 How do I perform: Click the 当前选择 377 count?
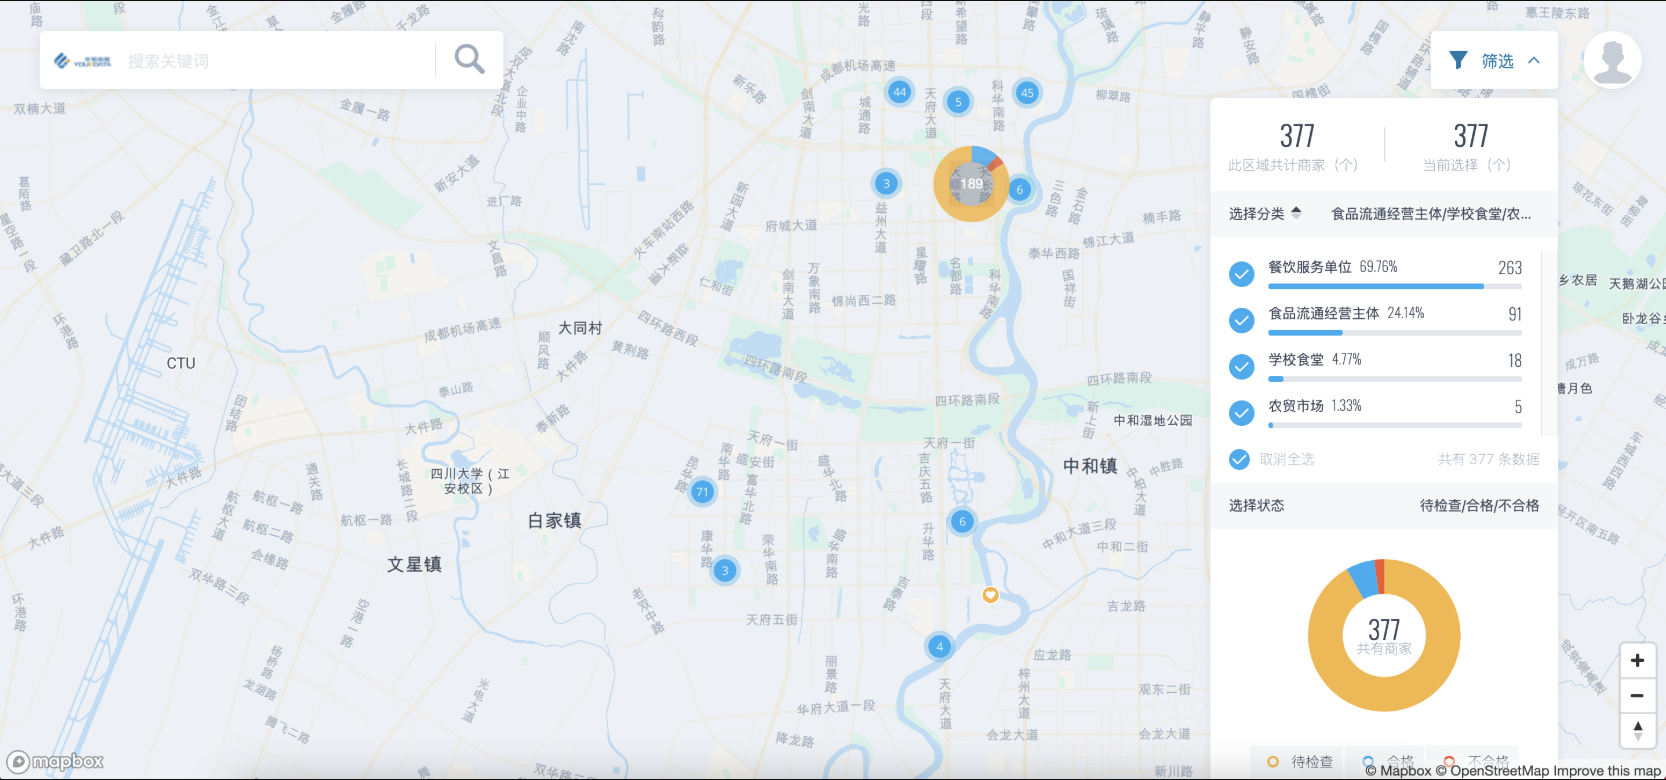click(x=1471, y=136)
